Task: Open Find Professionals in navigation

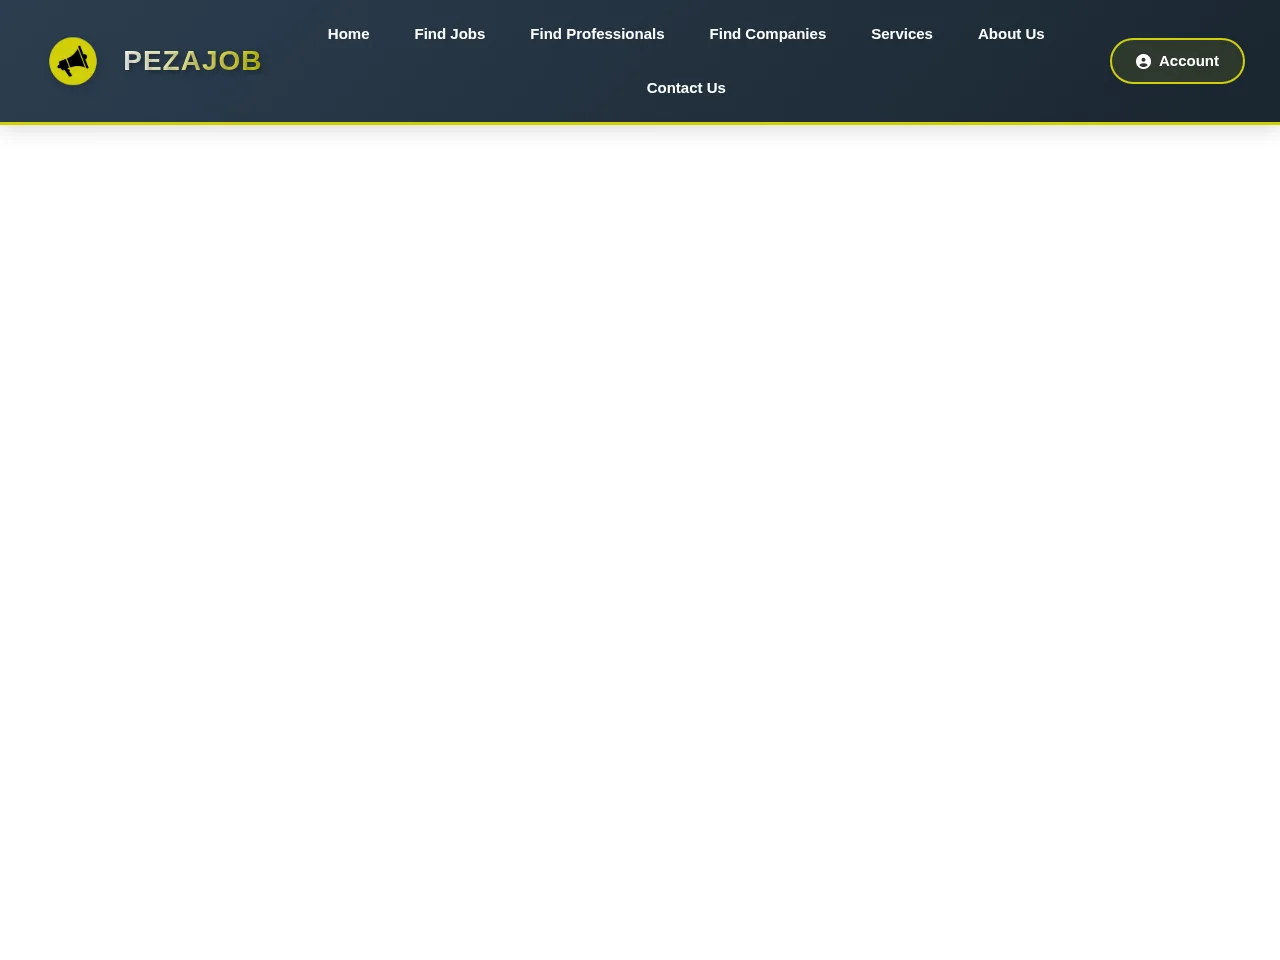Action: coord(597,34)
